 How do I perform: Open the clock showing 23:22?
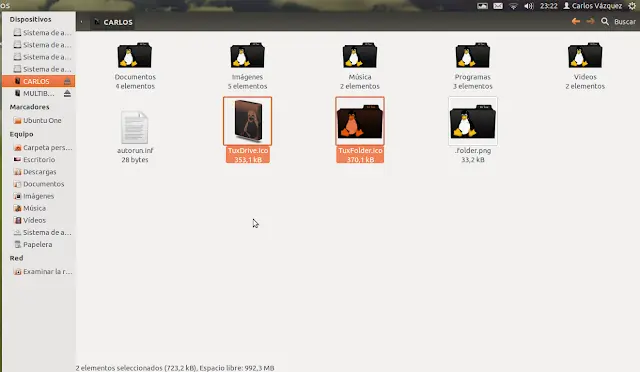point(549,6)
